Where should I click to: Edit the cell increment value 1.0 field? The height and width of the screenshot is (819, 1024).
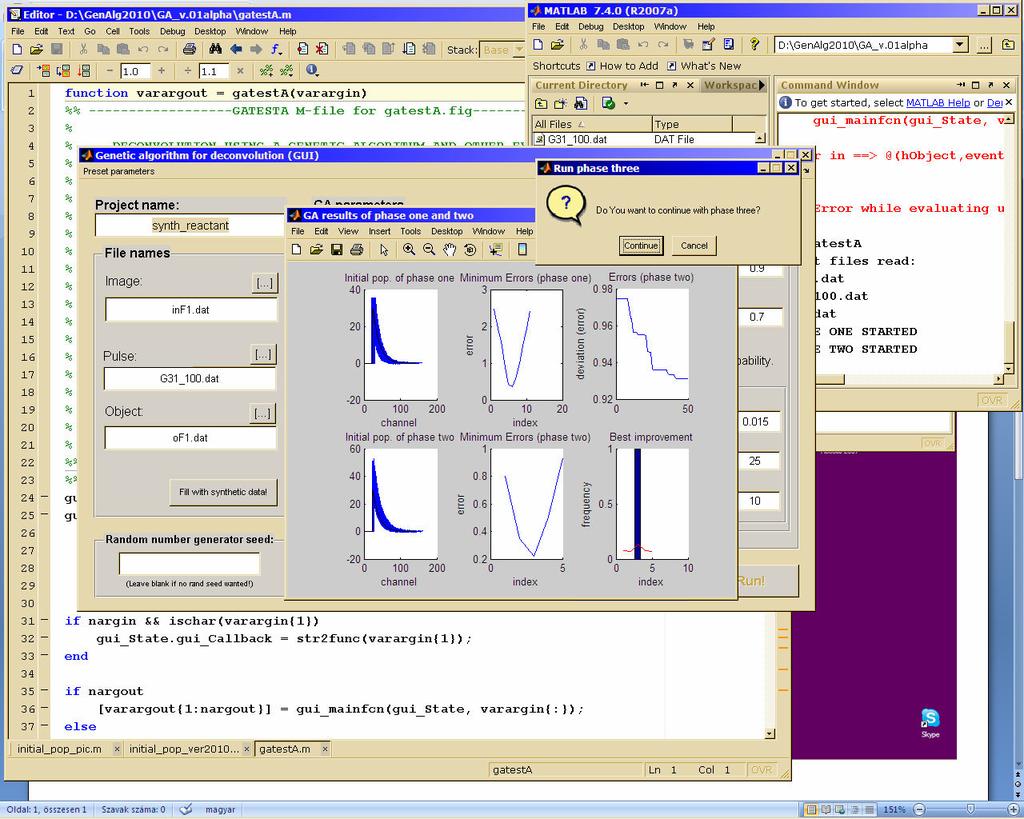[135, 71]
